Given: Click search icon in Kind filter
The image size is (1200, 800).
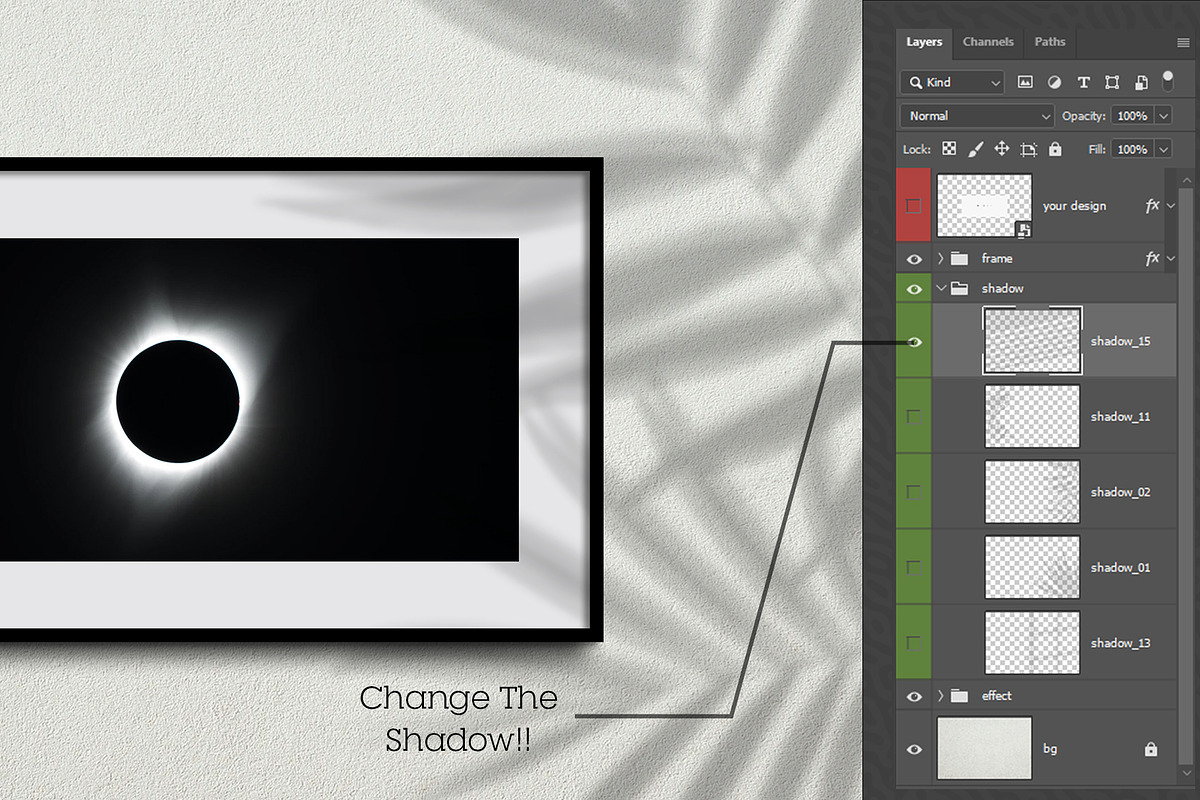Looking at the screenshot, I should (x=914, y=82).
